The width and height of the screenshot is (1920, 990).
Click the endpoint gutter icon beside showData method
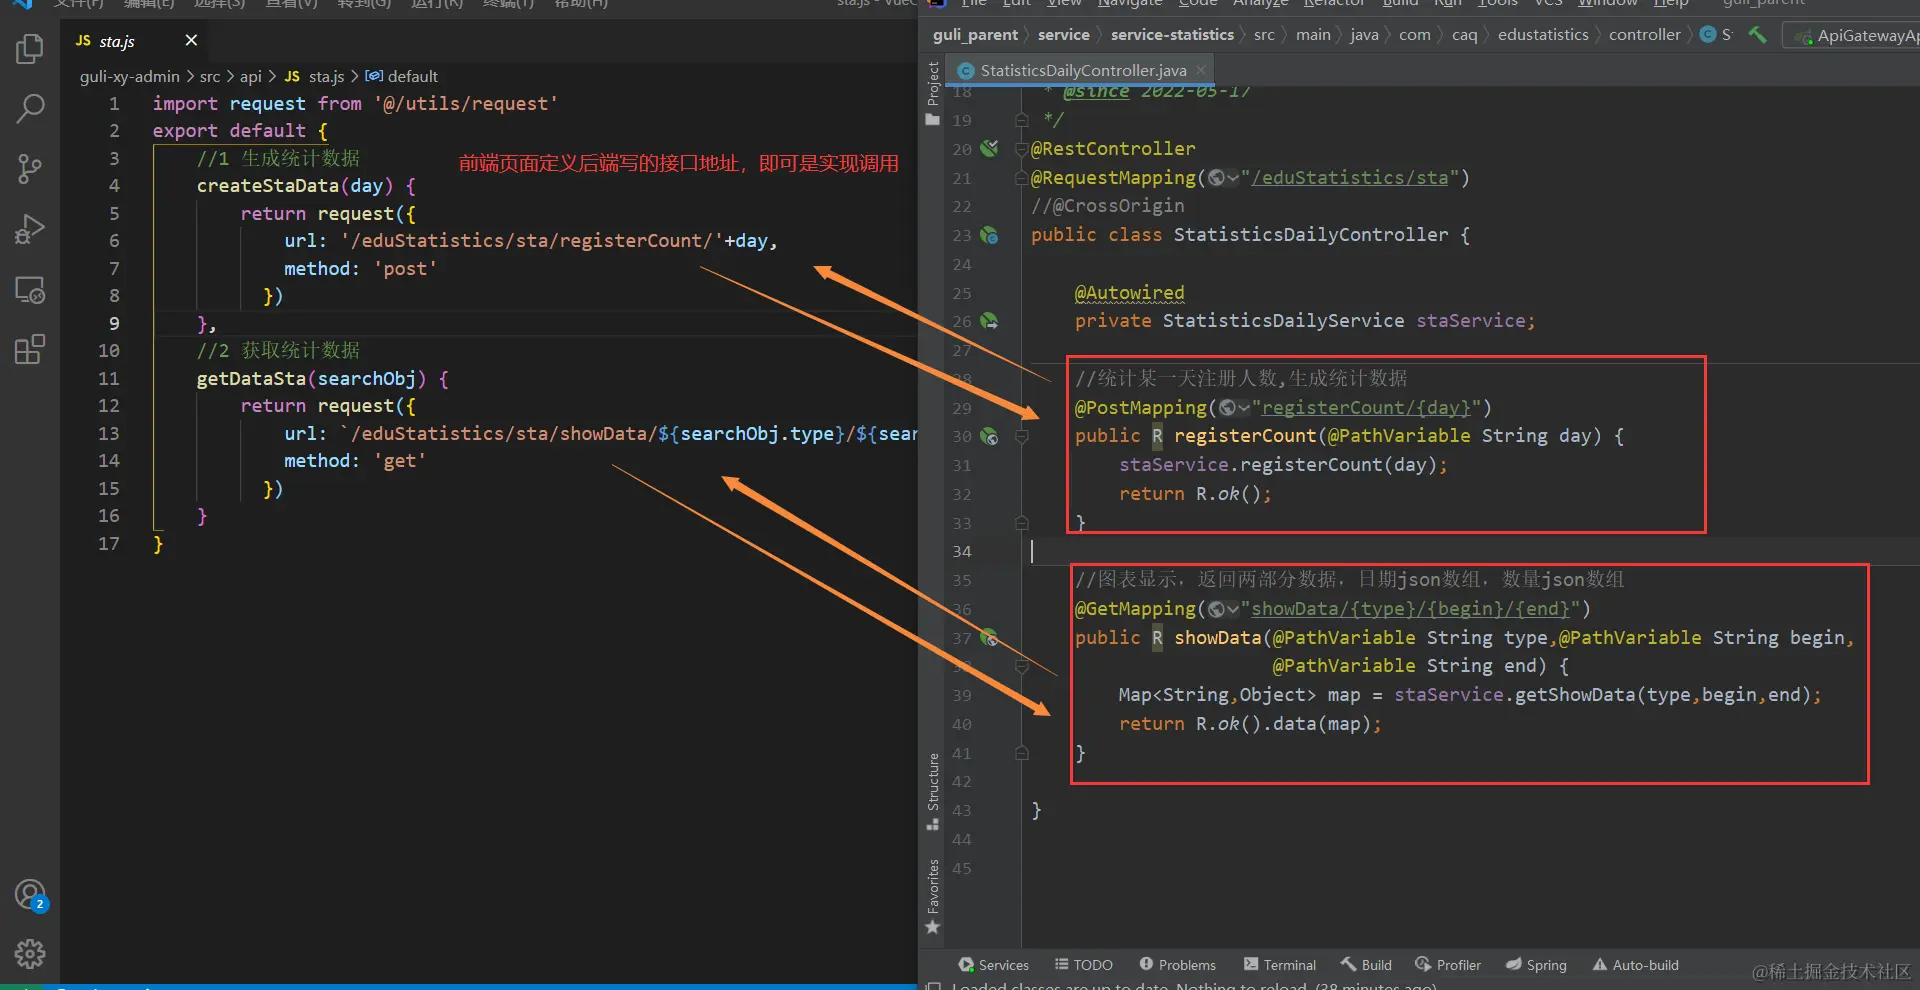(x=989, y=637)
